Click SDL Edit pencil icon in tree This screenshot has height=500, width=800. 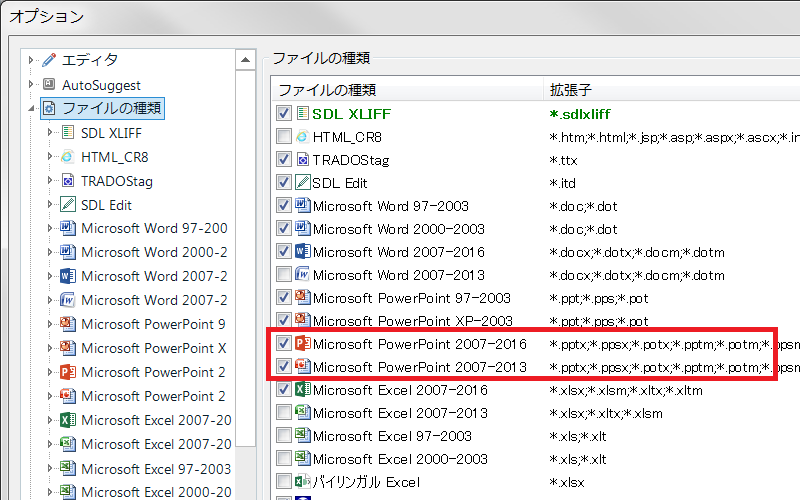(x=68, y=205)
